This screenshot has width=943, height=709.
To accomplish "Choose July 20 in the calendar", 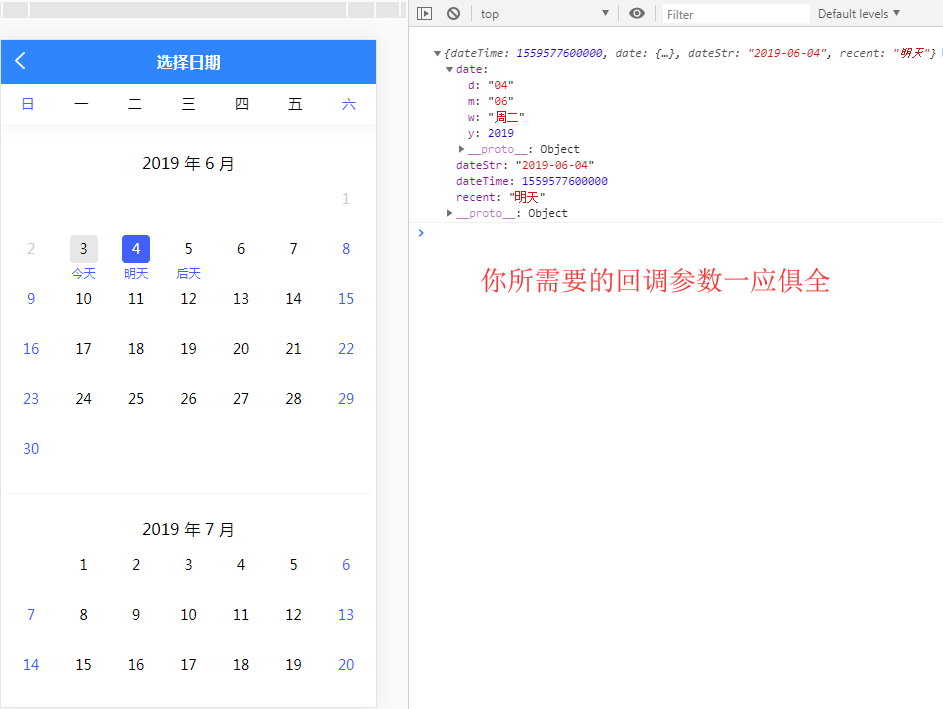I will (x=346, y=665).
